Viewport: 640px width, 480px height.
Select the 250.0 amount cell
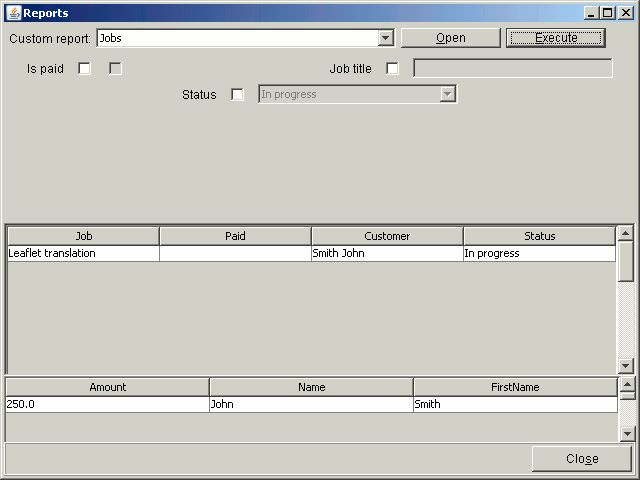click(x=107, y=404)
